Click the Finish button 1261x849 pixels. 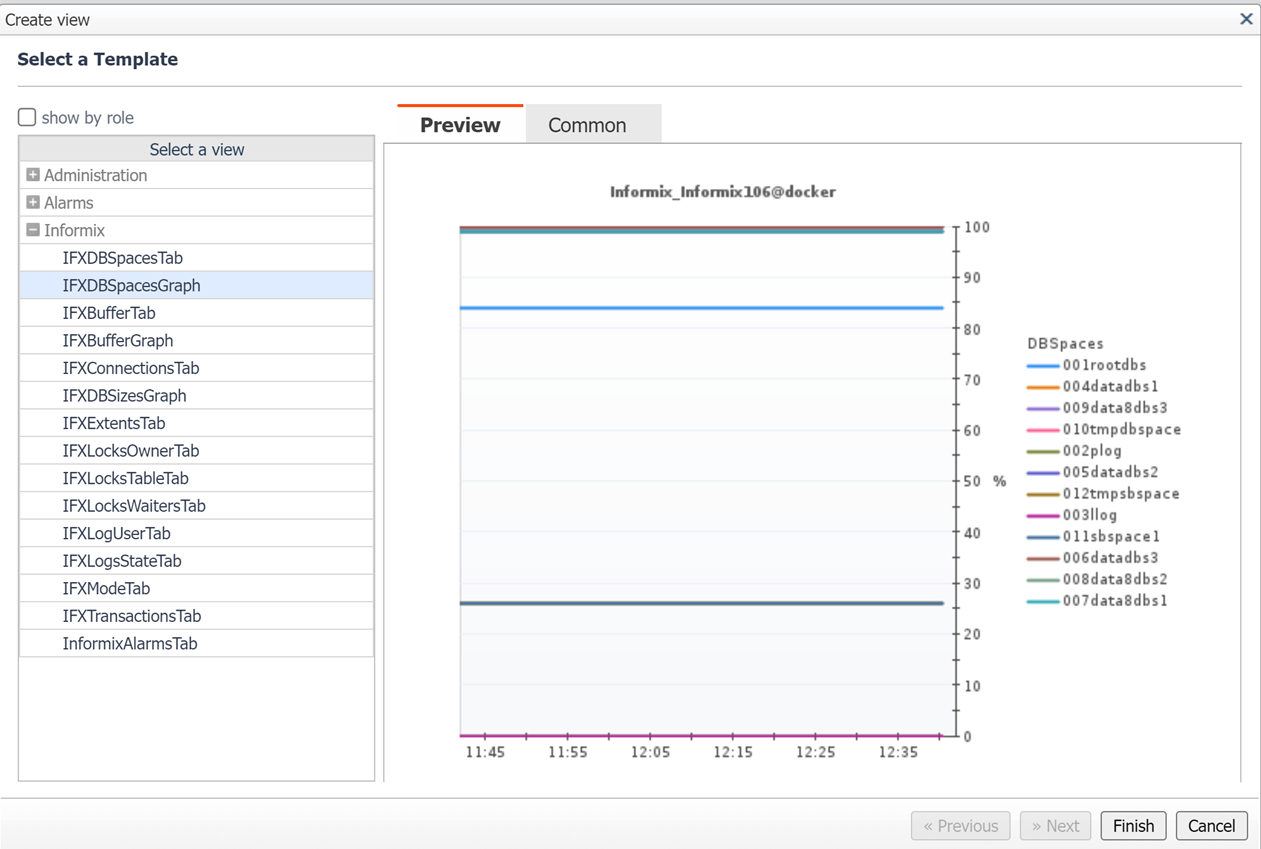click(x=1133, y=826)
